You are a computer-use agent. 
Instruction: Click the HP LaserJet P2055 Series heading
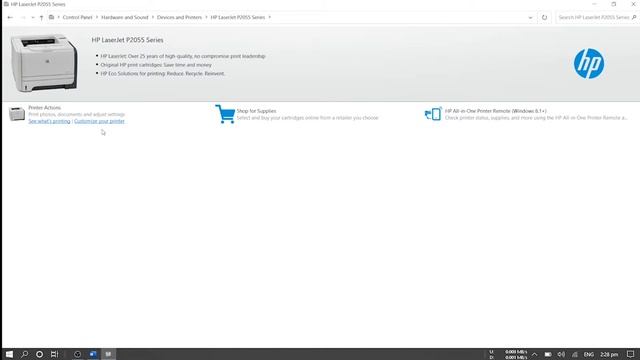coord(127,40)
